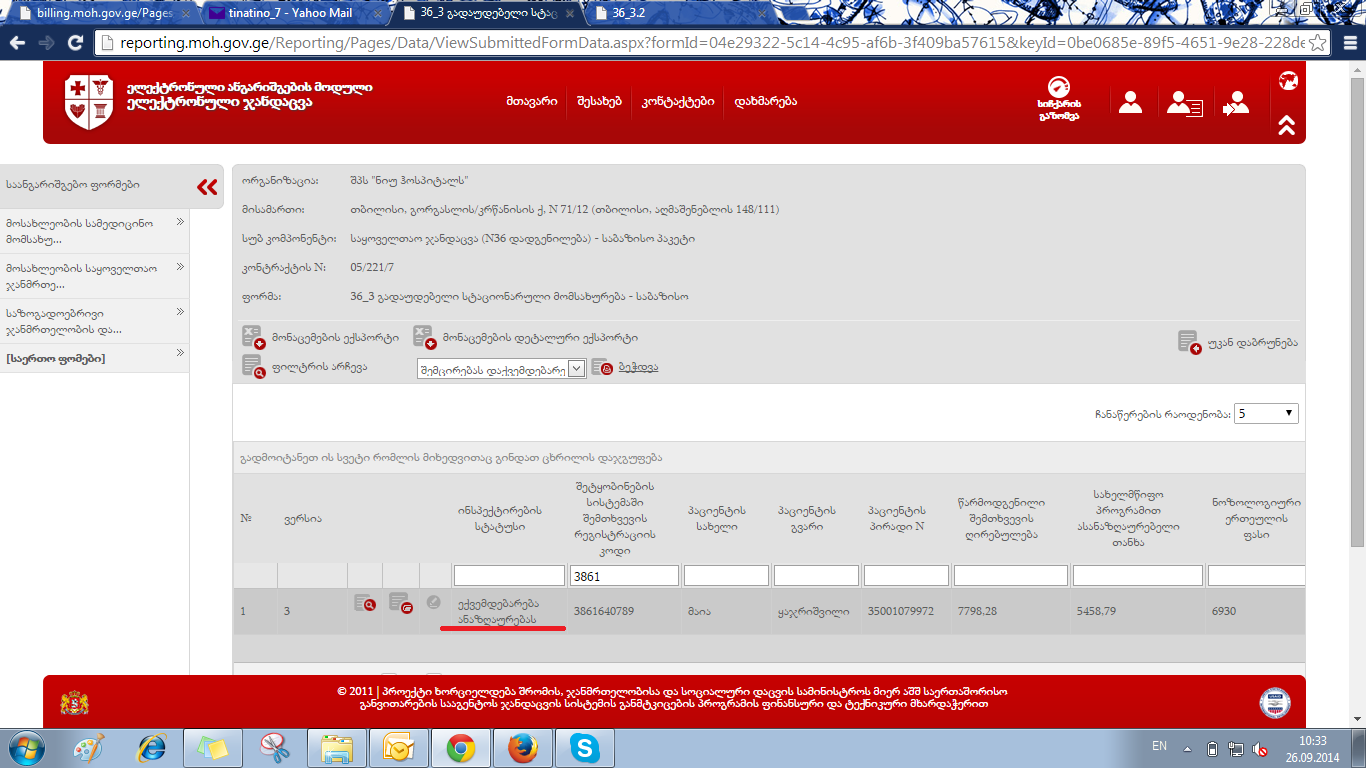Open the კონტაქტები menu item
This screenshot has width=1366, height=768.
(677, 101)
